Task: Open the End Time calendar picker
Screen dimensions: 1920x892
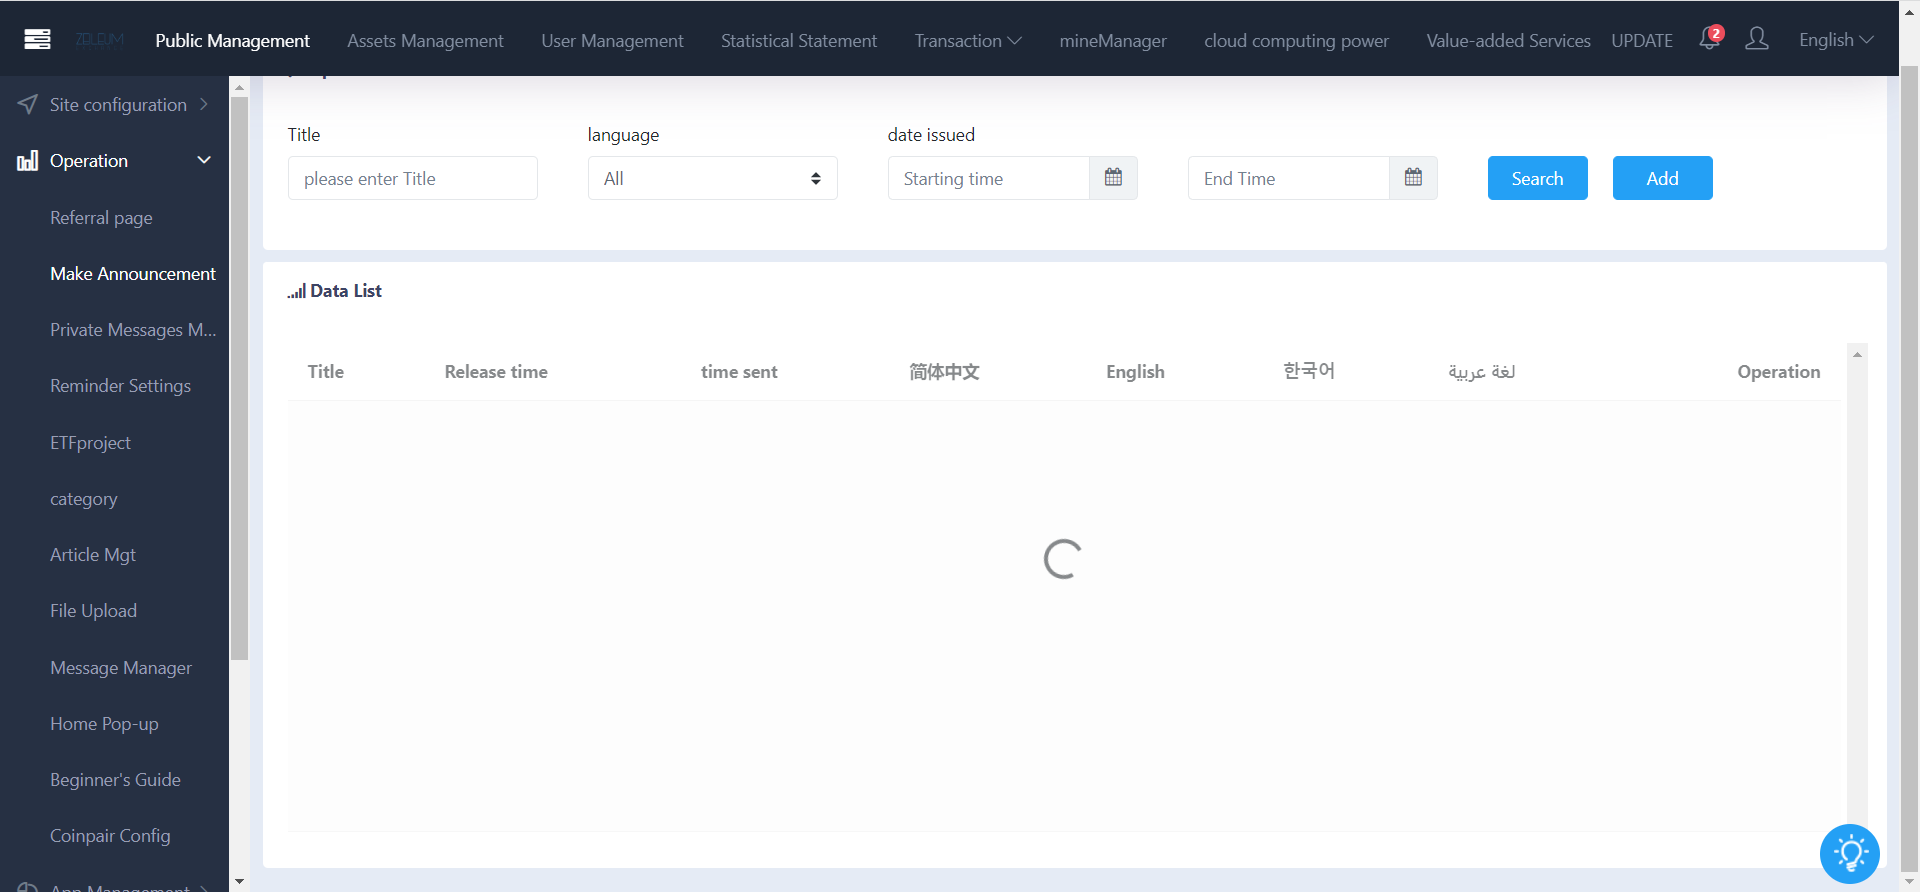Action: [x=1413, y=178]
